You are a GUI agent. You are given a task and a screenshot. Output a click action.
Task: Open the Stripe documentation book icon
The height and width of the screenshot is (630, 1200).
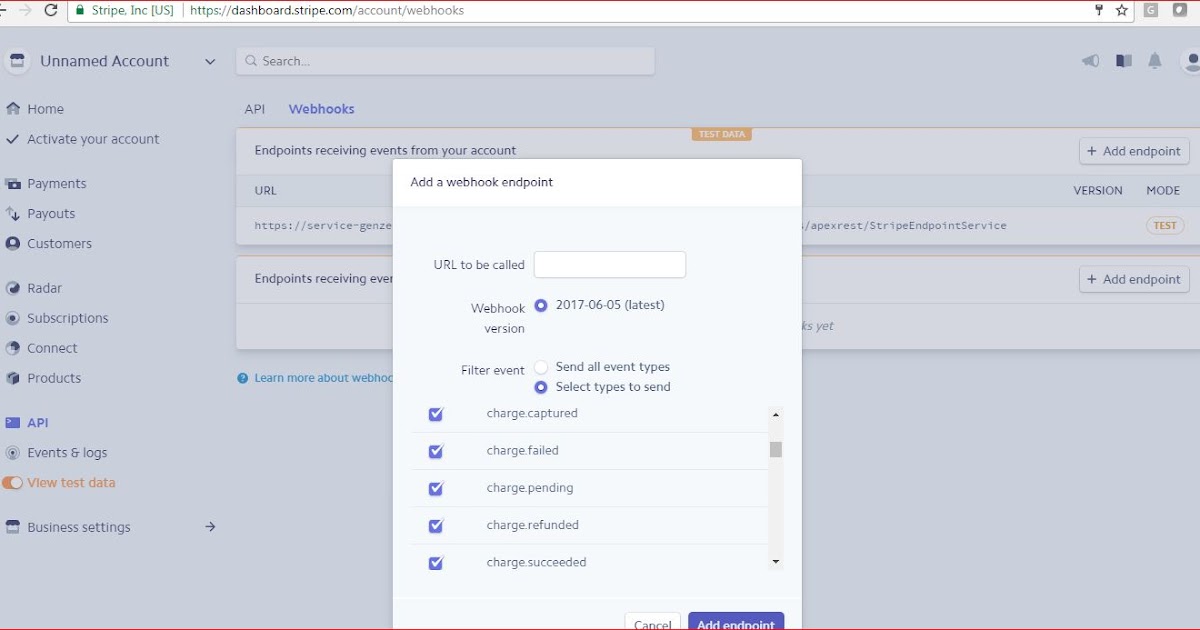pos(1123,61)
